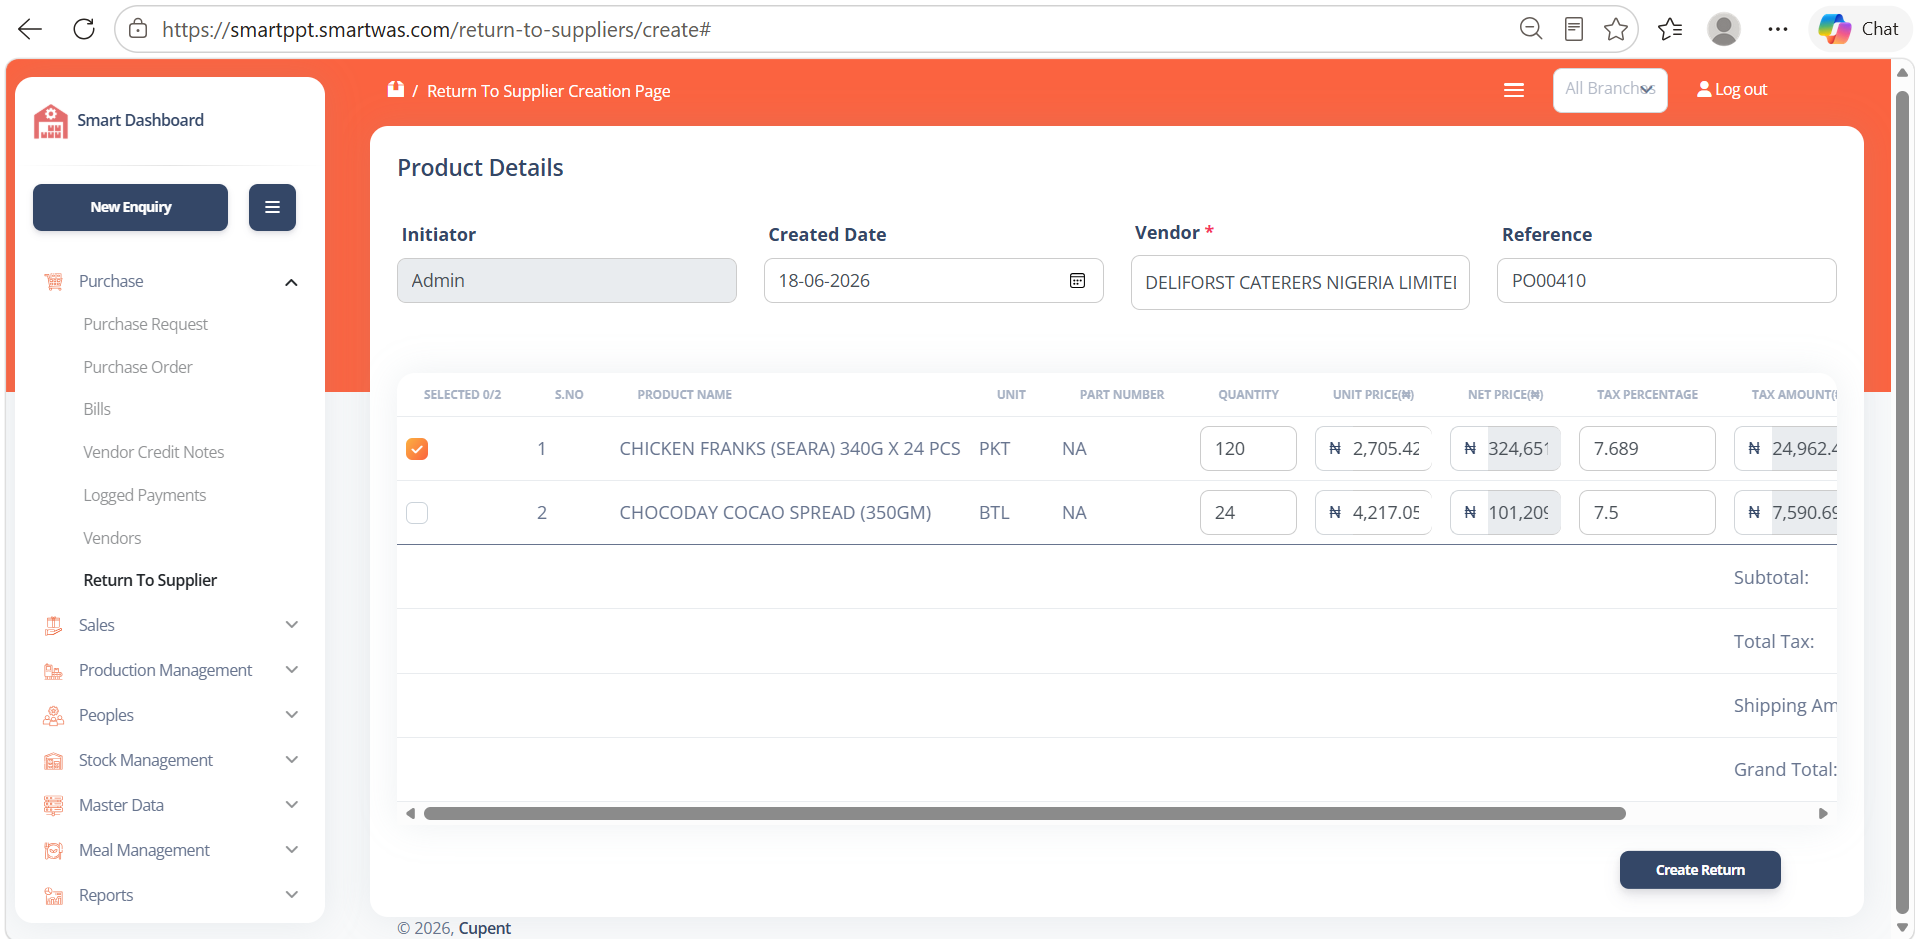Viewport: 1918px width, 939px height.
Task: Click the Log out user icon
Action: click(1704, 89)
